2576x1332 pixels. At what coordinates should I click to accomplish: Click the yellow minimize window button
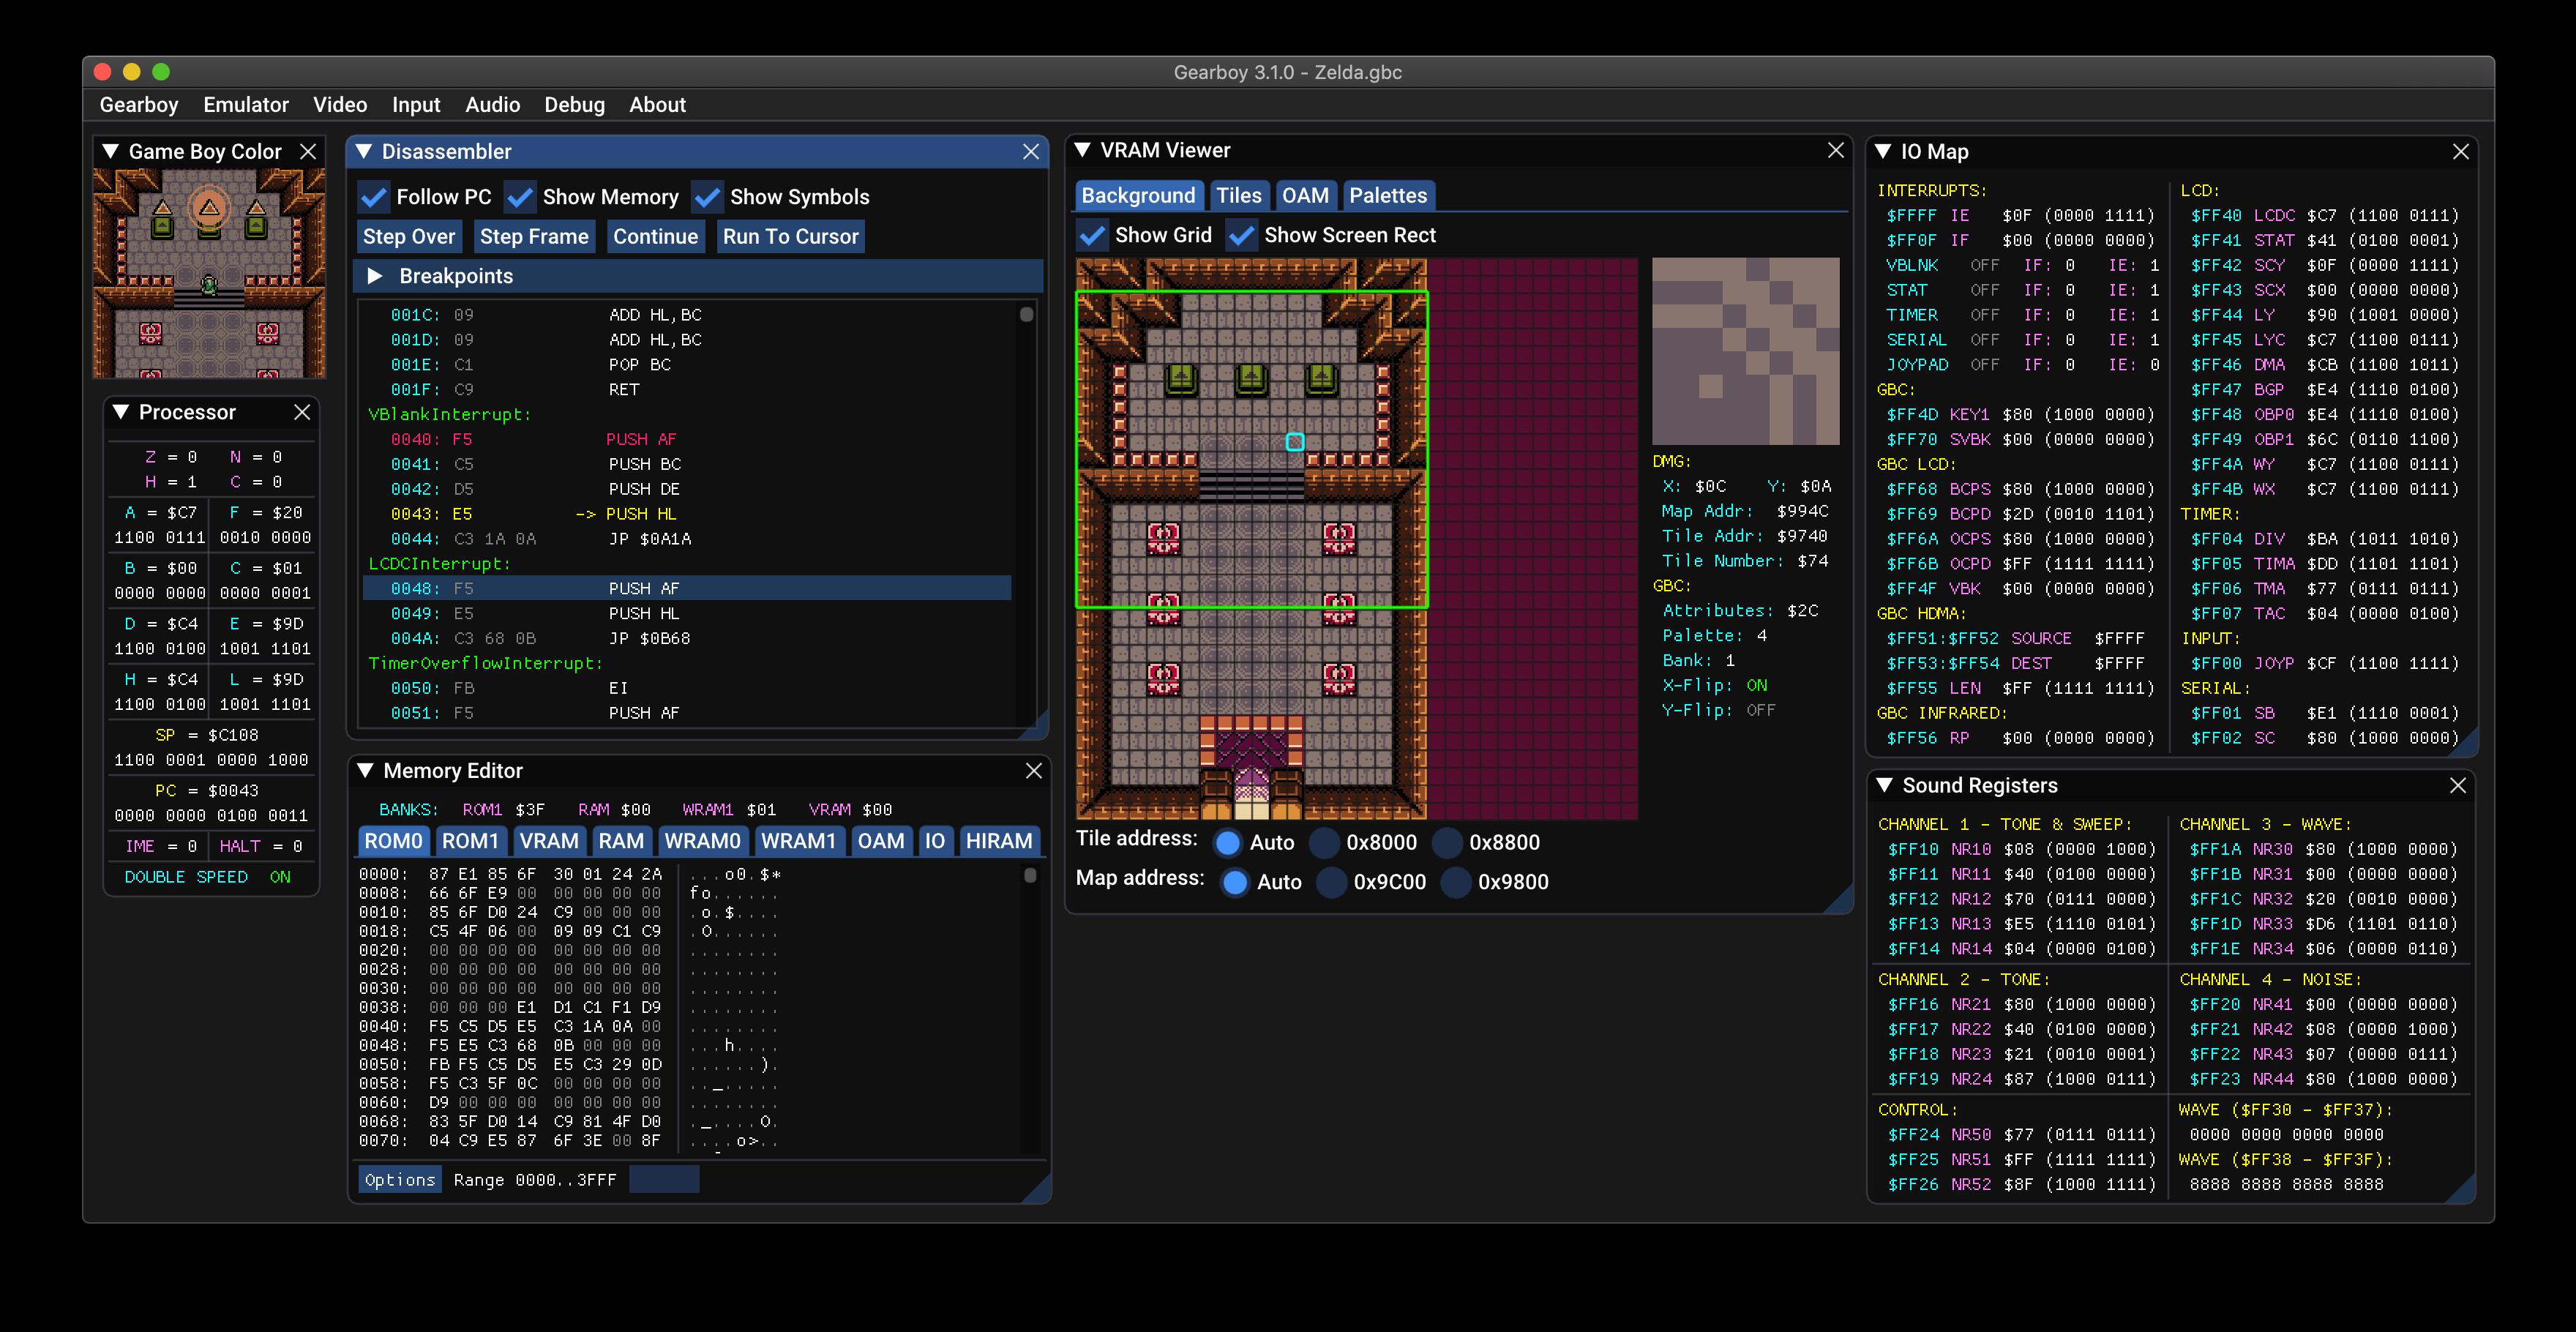[x=131, y=72]
